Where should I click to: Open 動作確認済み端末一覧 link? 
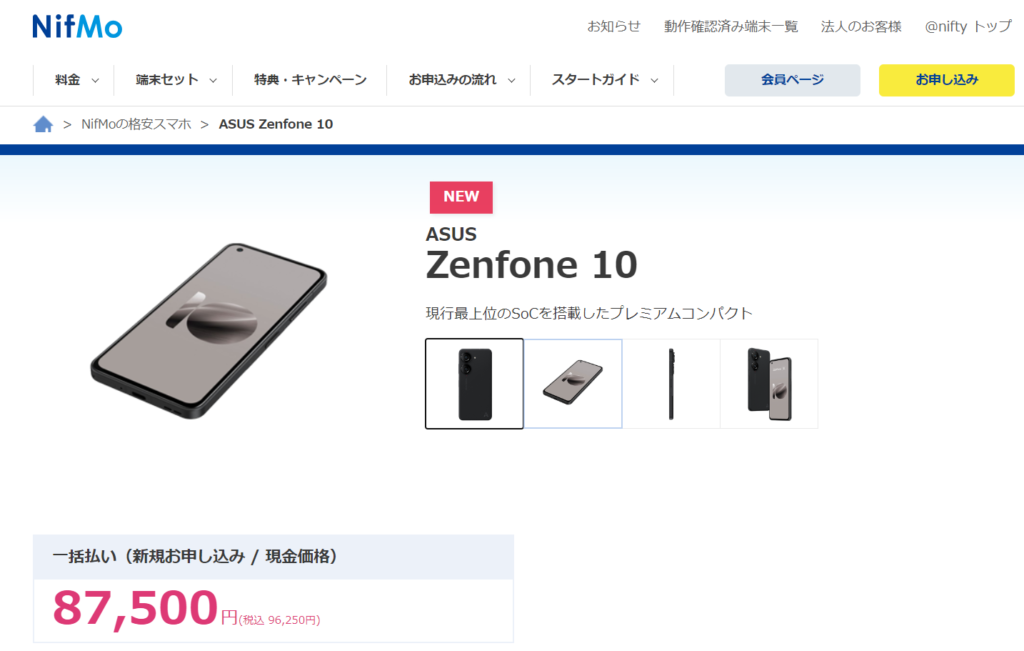click(731, 27)
